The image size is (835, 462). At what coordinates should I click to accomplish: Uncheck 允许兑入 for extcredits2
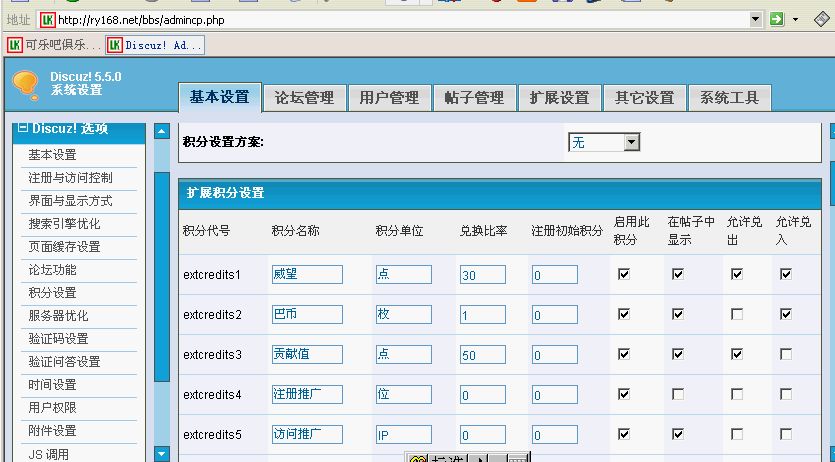point(785,314)
